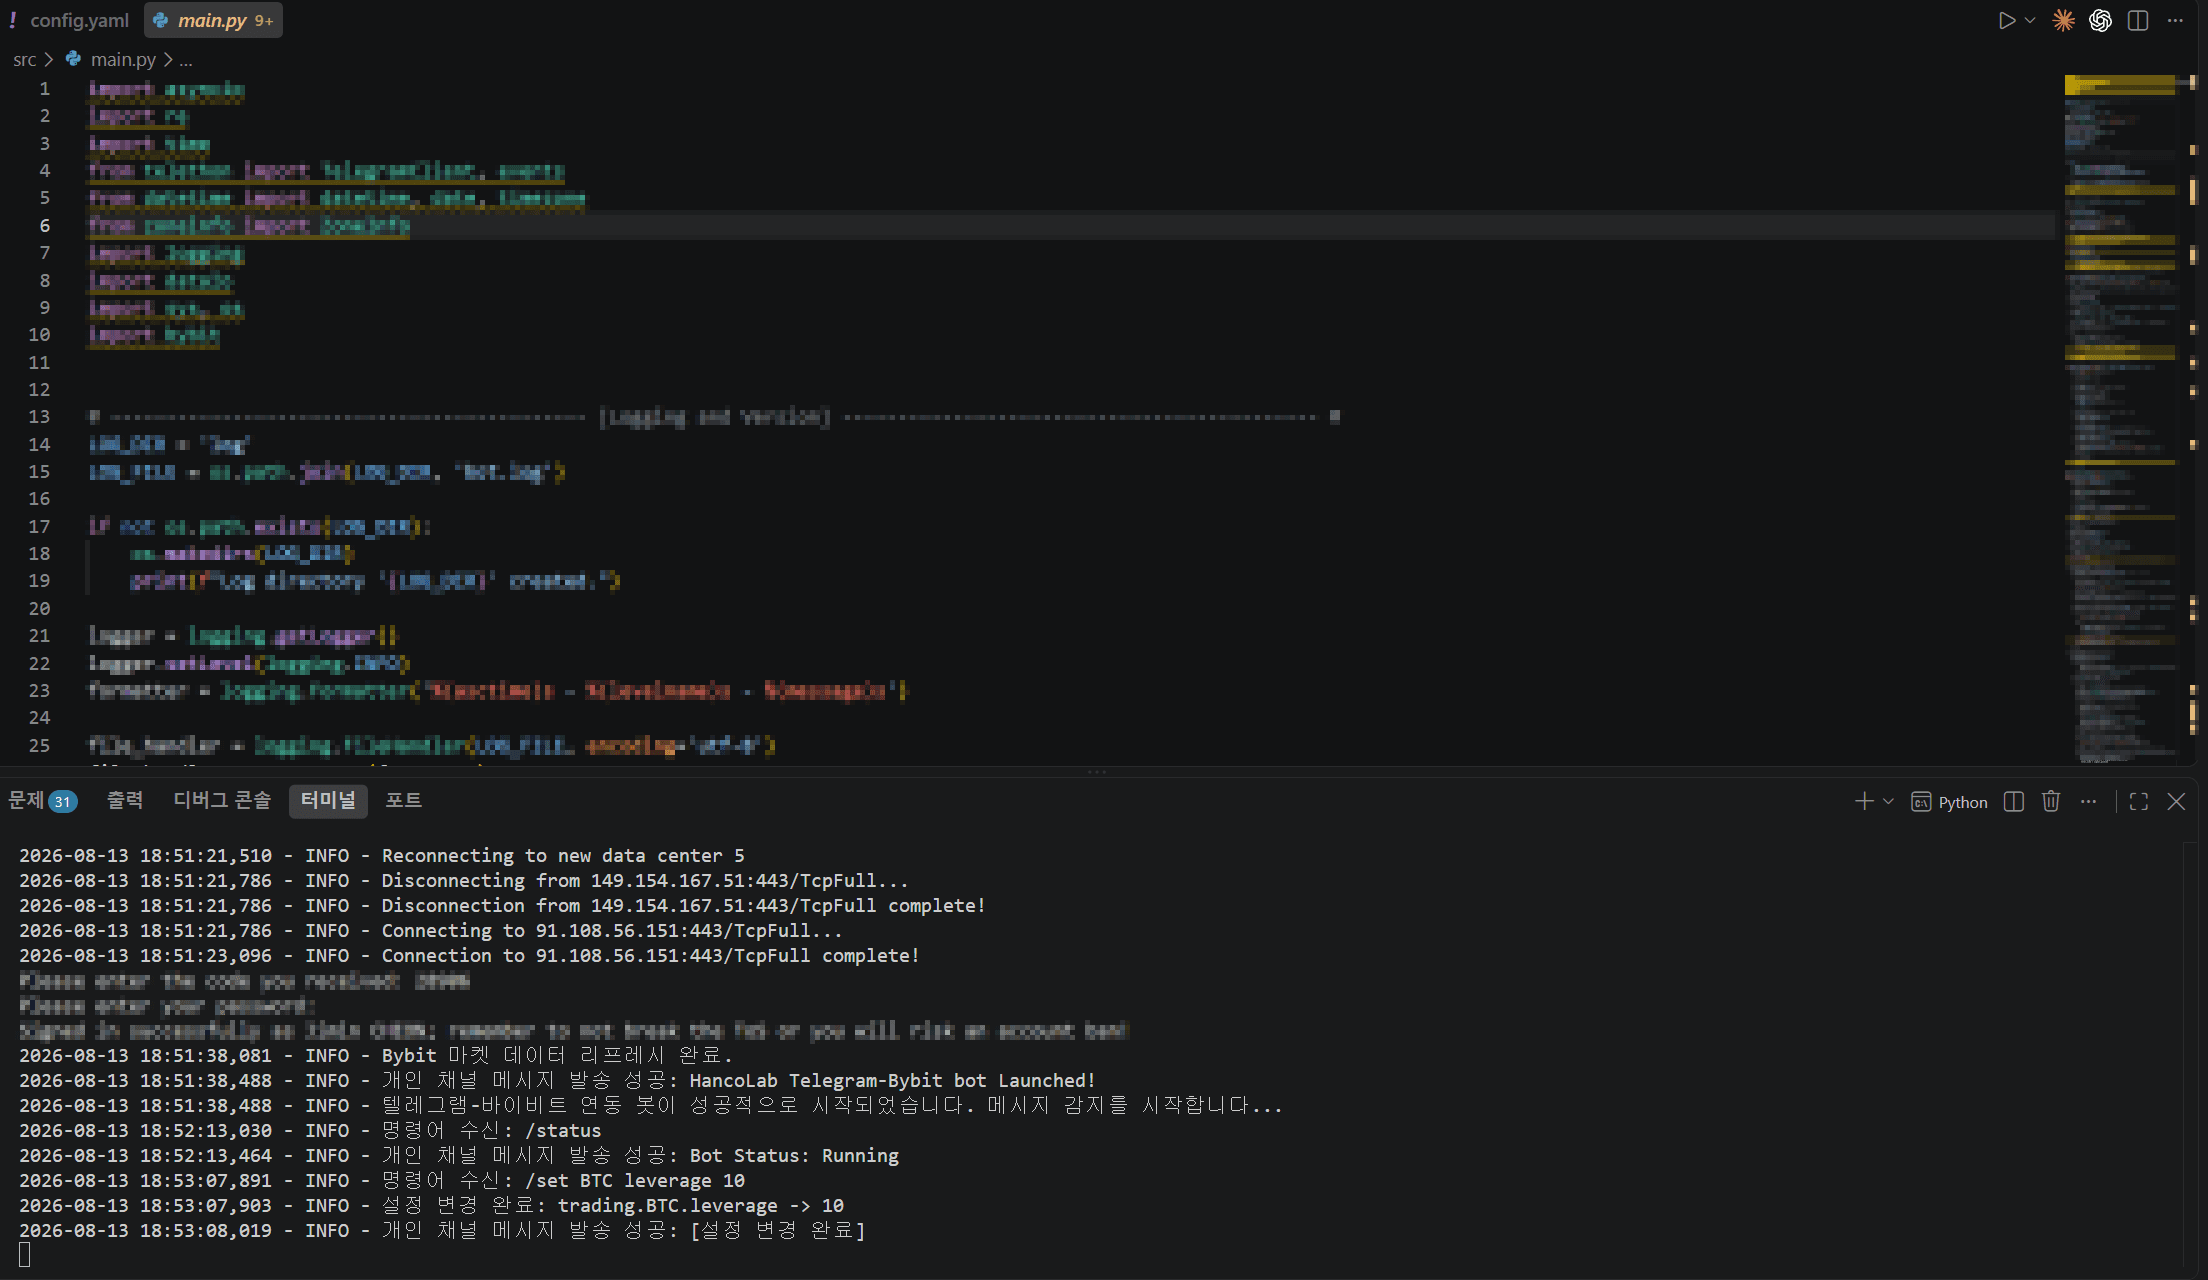Switch to the 디버그 콘솔 tab

222,801
